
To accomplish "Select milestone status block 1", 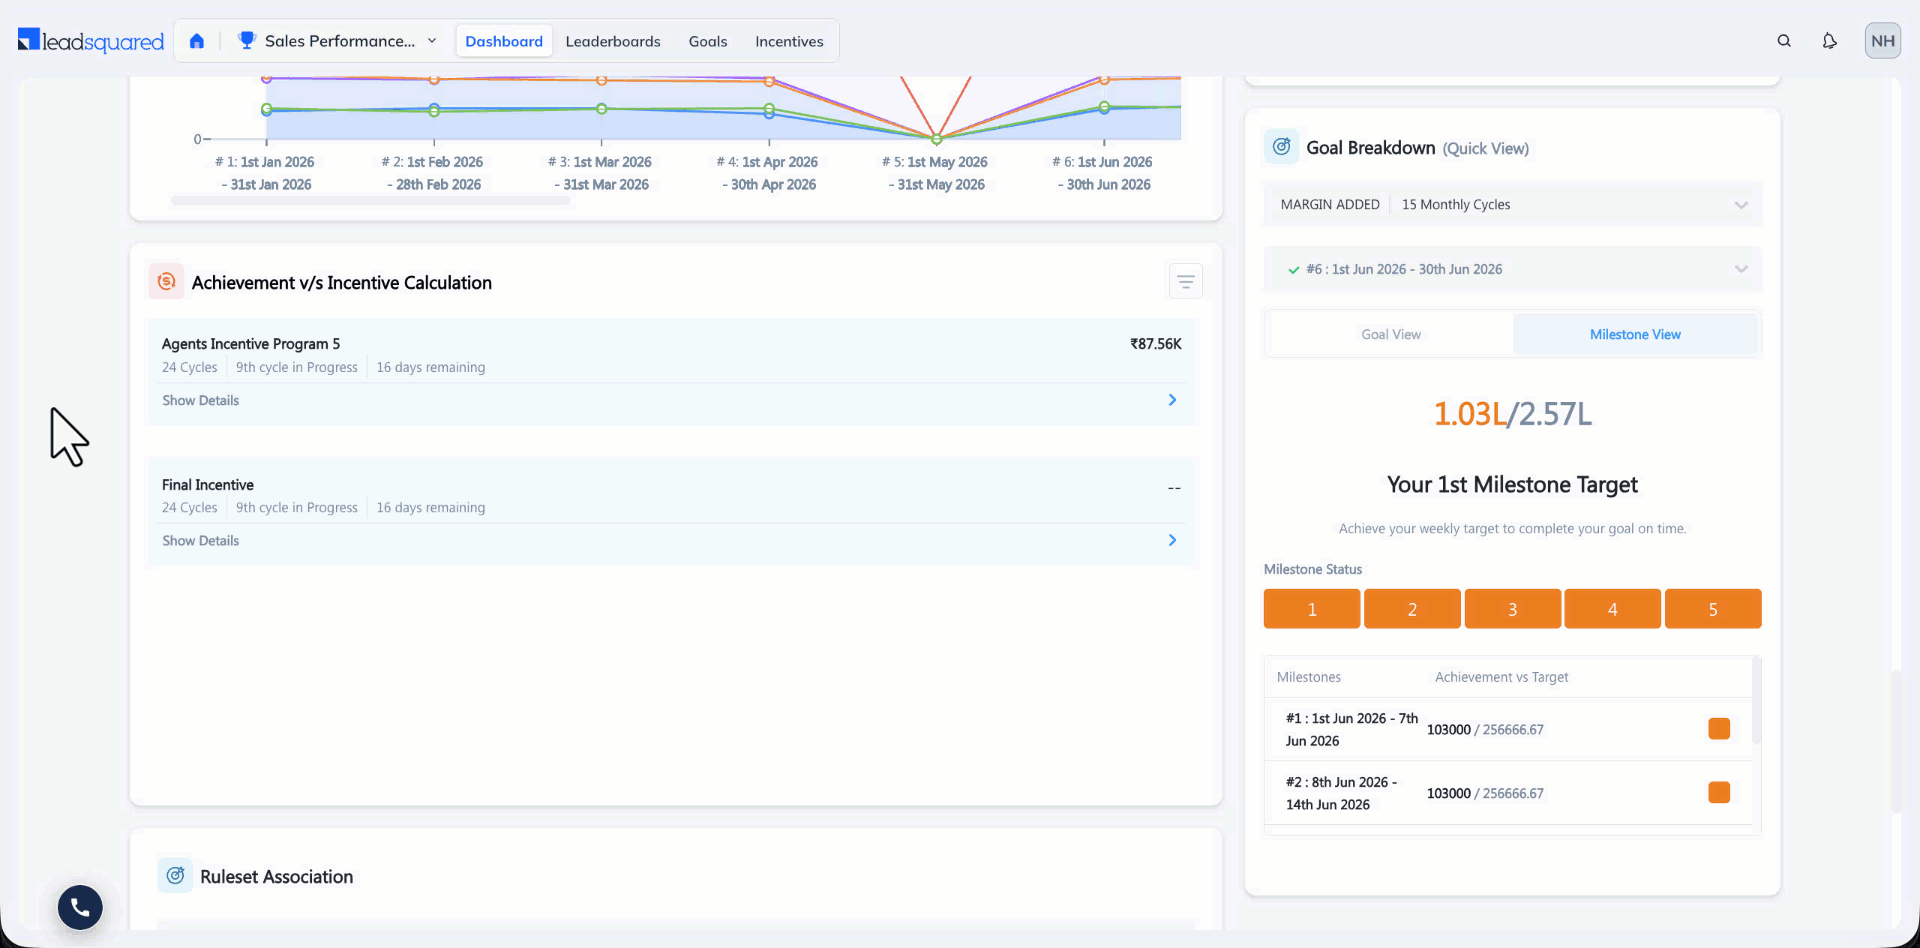I will [x=1312, y=609].
